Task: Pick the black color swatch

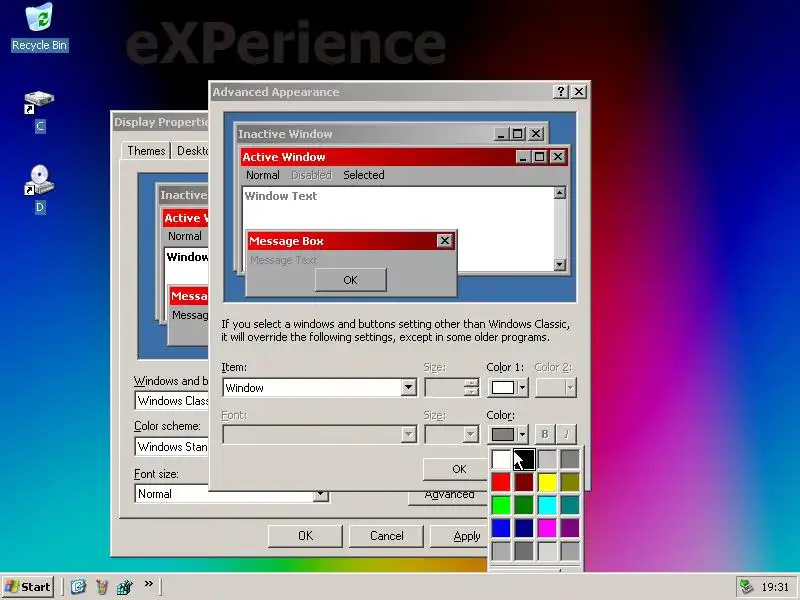Action: tap(524, 459)
